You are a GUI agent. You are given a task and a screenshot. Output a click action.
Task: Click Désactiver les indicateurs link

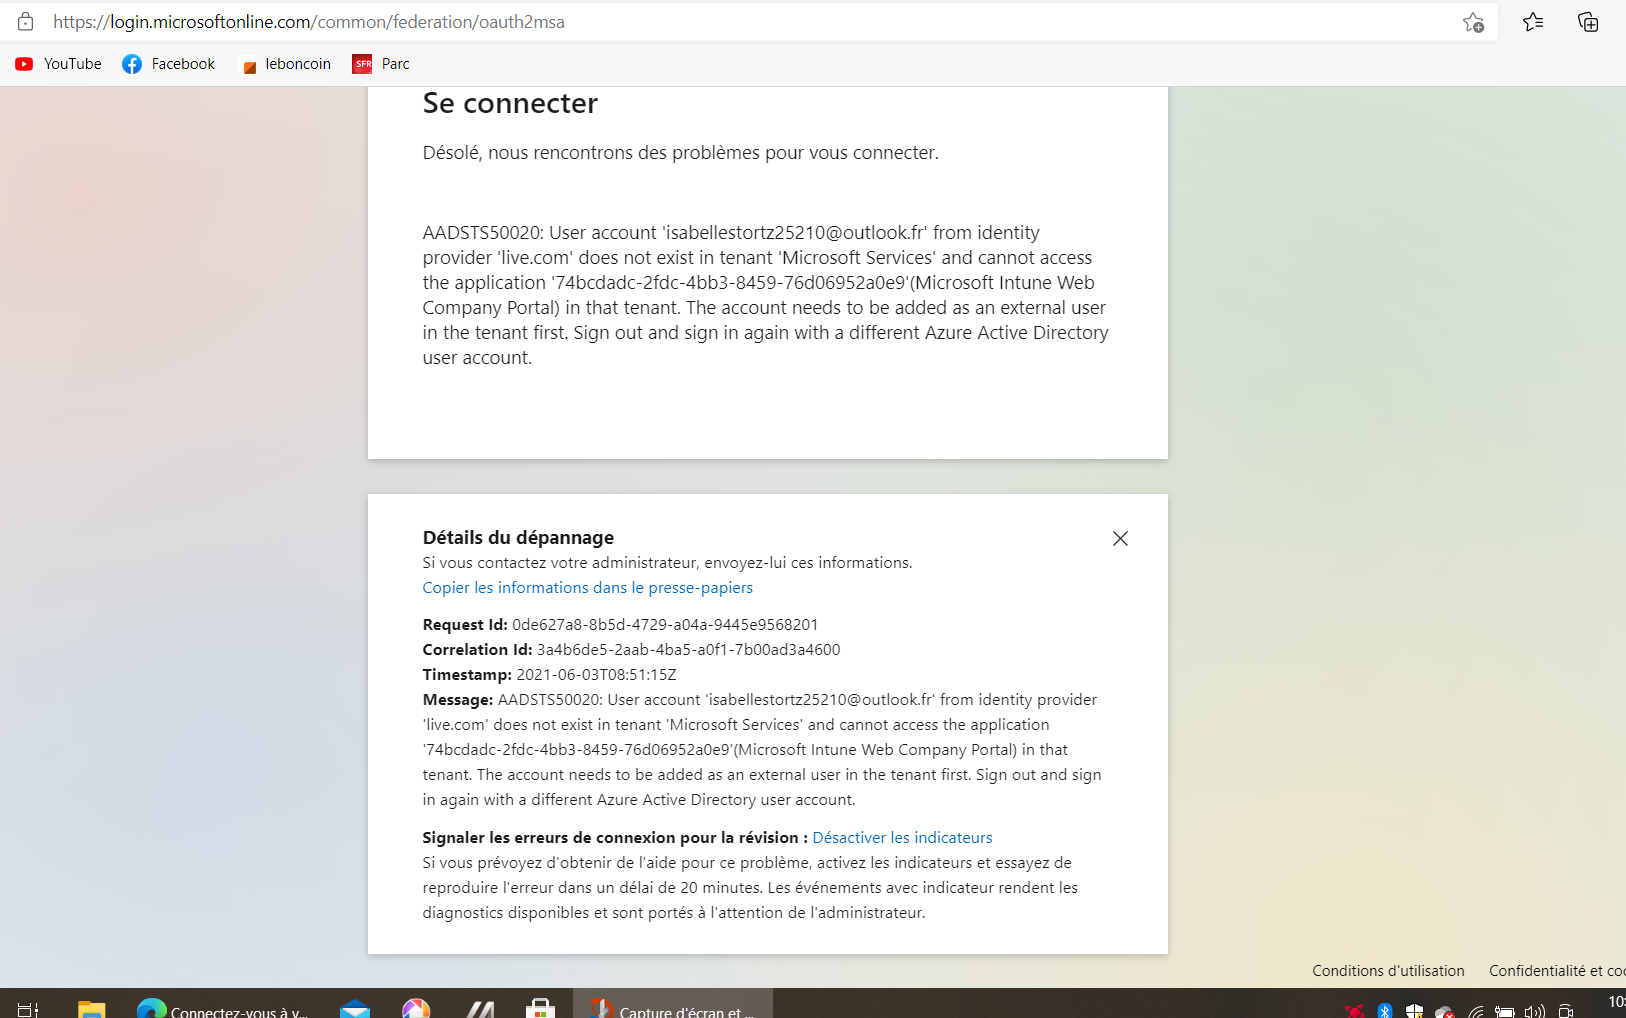coord(902,838)
